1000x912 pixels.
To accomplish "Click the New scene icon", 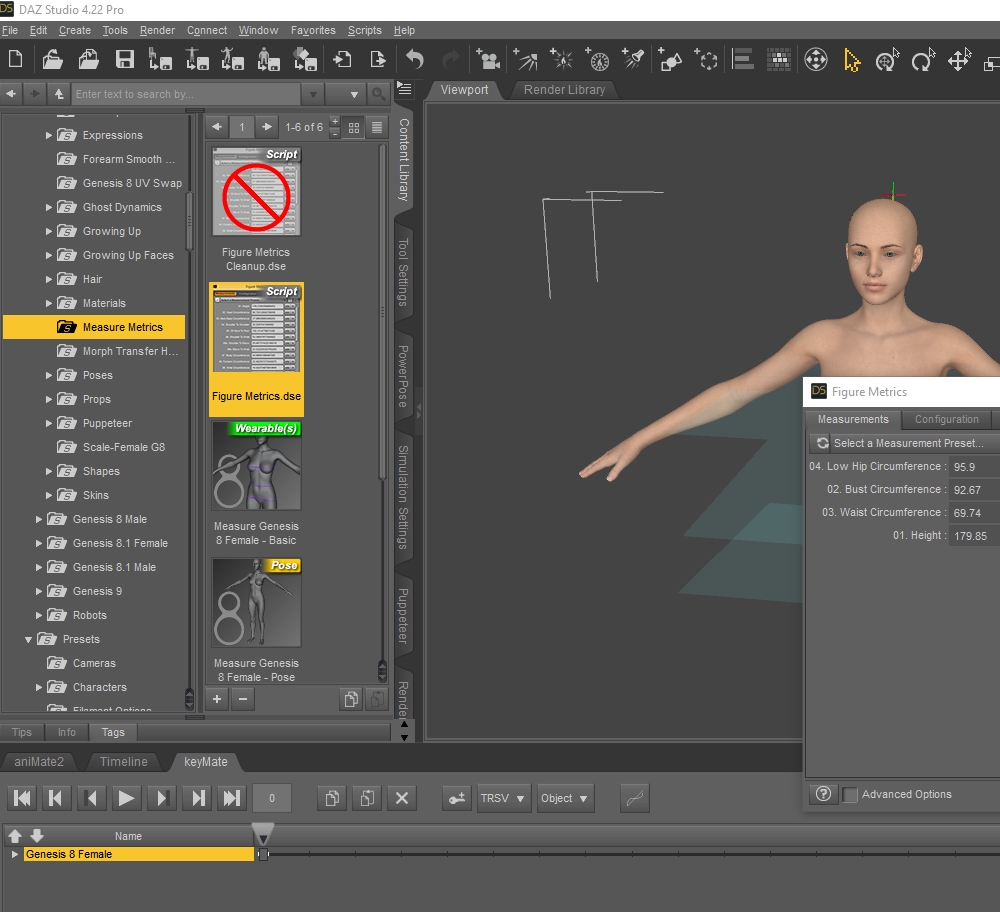I will pyautogui.click(x=15, y=60).
